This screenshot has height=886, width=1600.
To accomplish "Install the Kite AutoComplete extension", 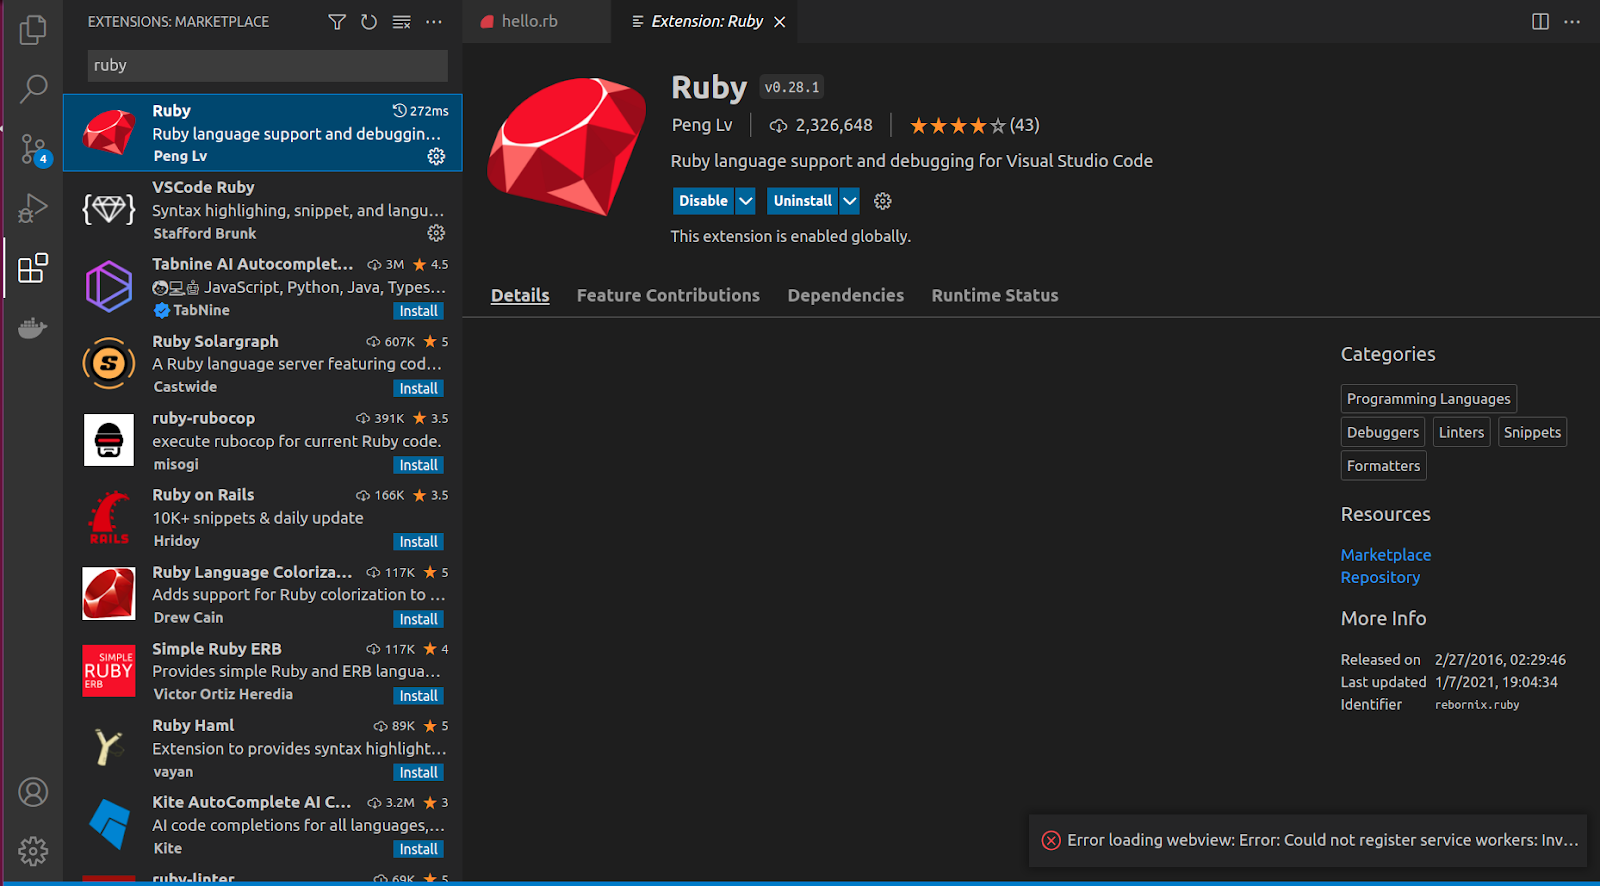I will 419,849.
